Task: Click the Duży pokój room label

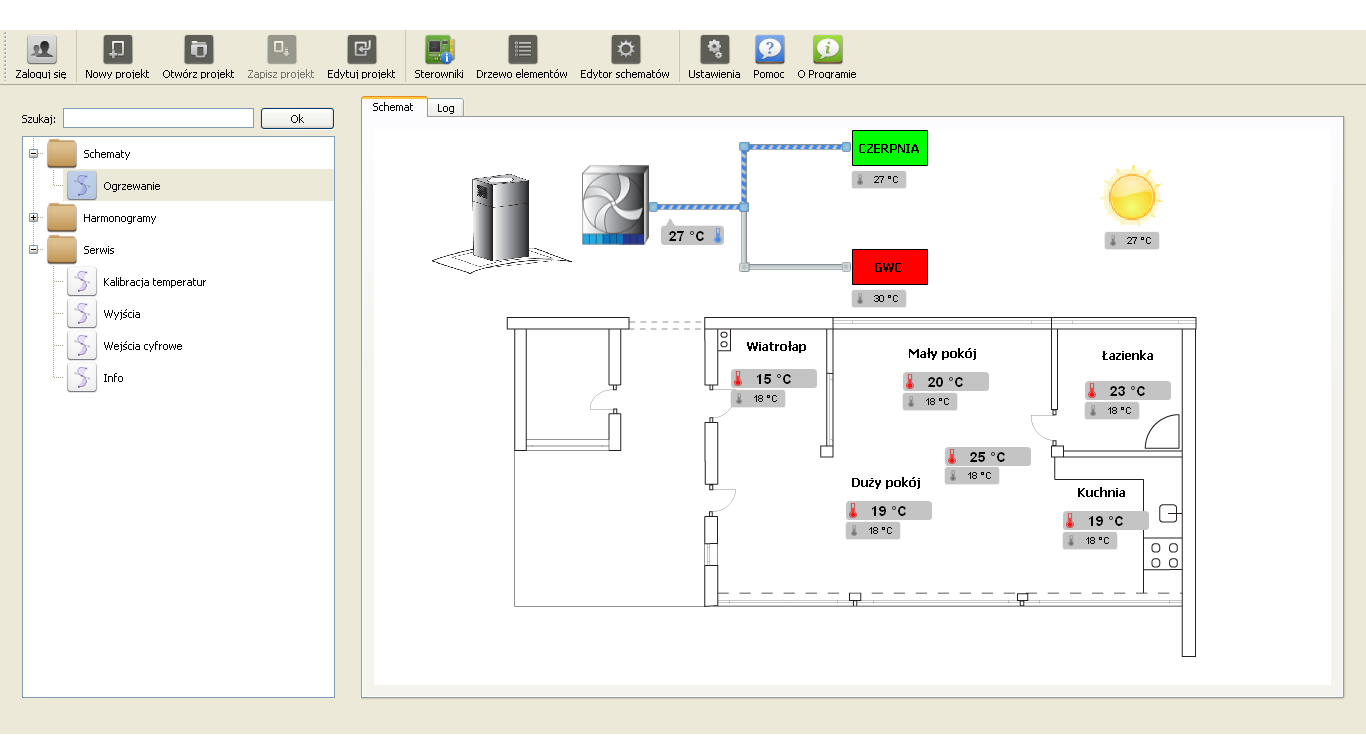Action: point(886,482)
